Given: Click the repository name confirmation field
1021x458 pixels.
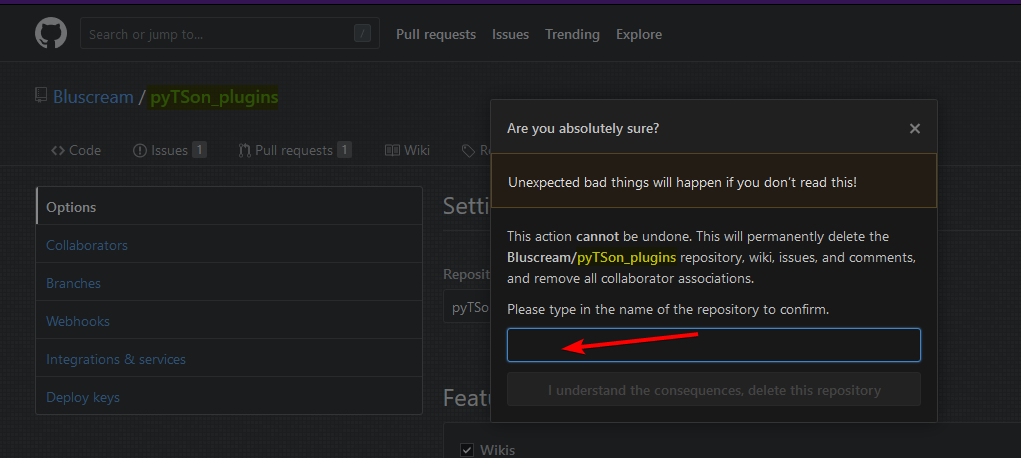Looking at the screenshot, I should pyautogui.click(x=714, y=345).
